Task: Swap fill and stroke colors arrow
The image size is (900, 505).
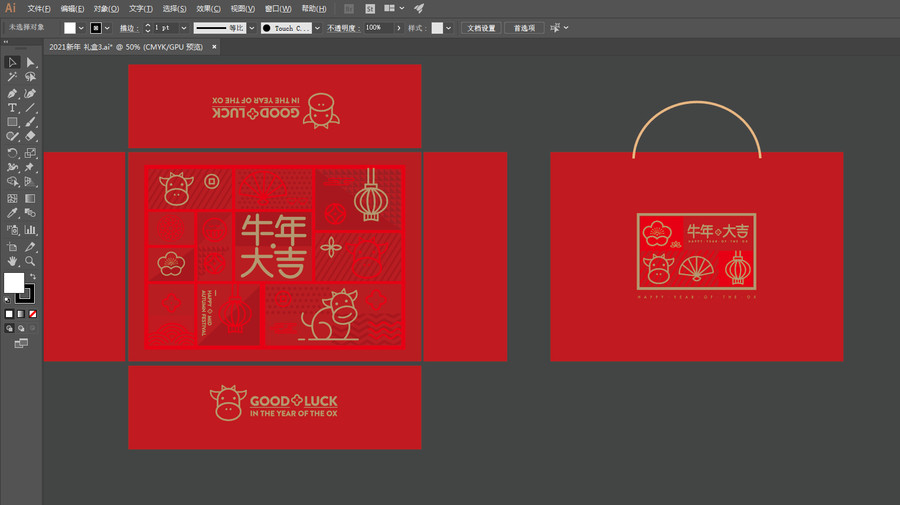Action: pyautogui.click(x=33, y=277)
